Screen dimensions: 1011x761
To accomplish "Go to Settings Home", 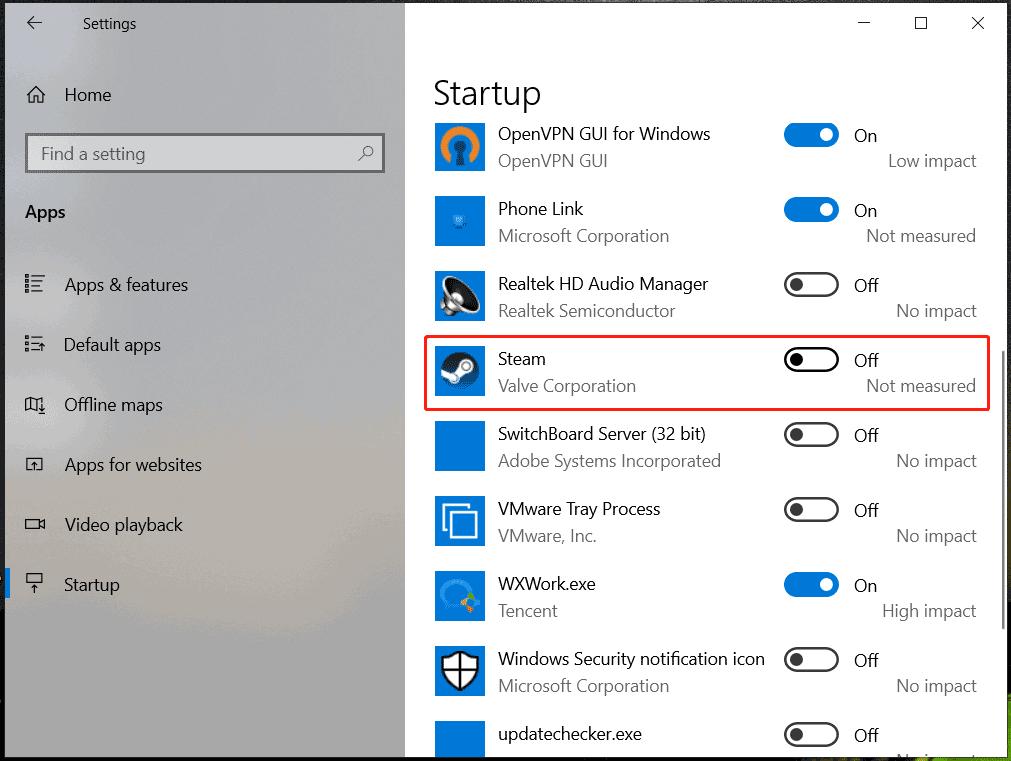I will pyautogui.click(x=87, y=95).
